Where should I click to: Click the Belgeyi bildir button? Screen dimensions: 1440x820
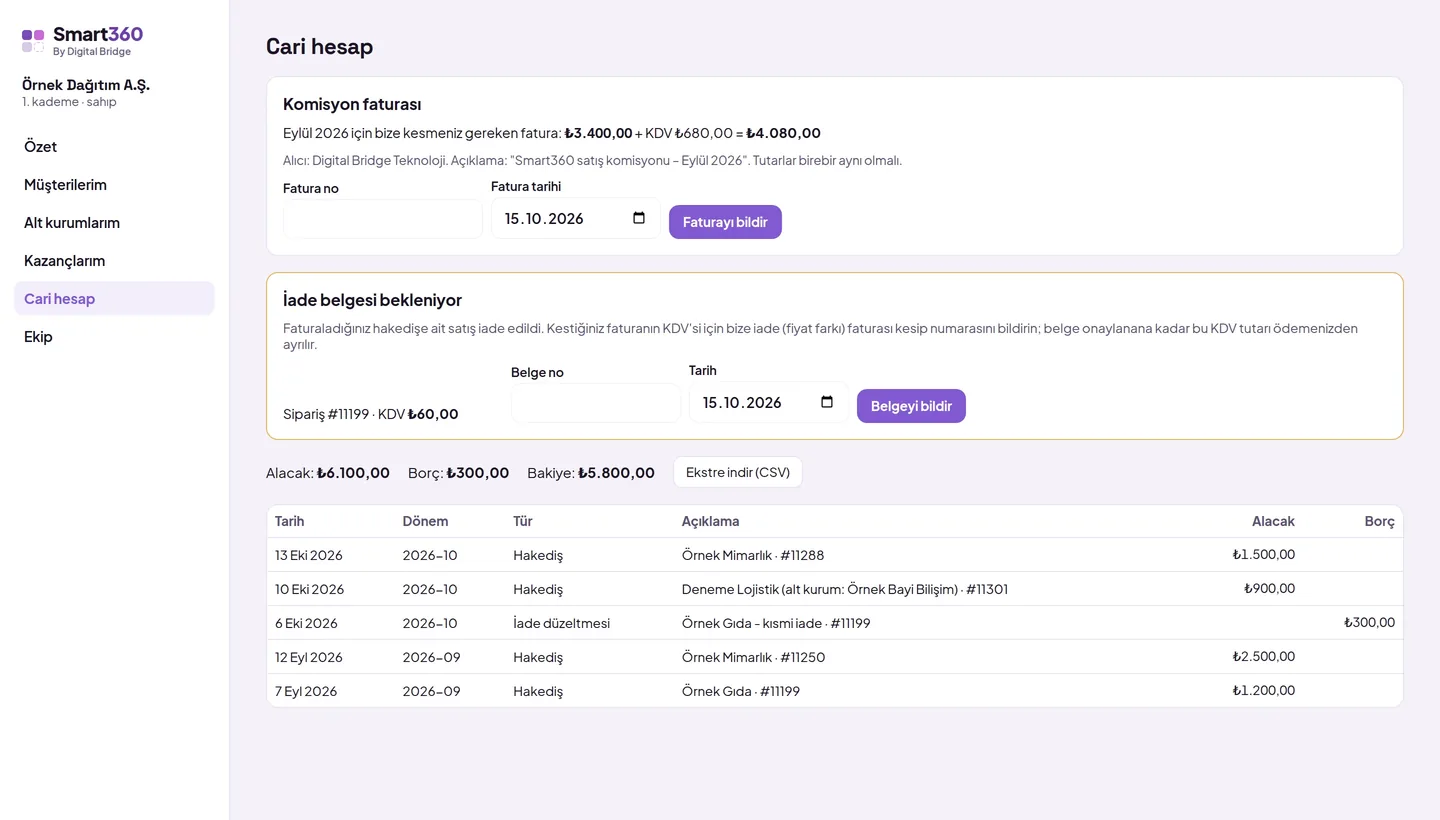(x=911, y=406)
